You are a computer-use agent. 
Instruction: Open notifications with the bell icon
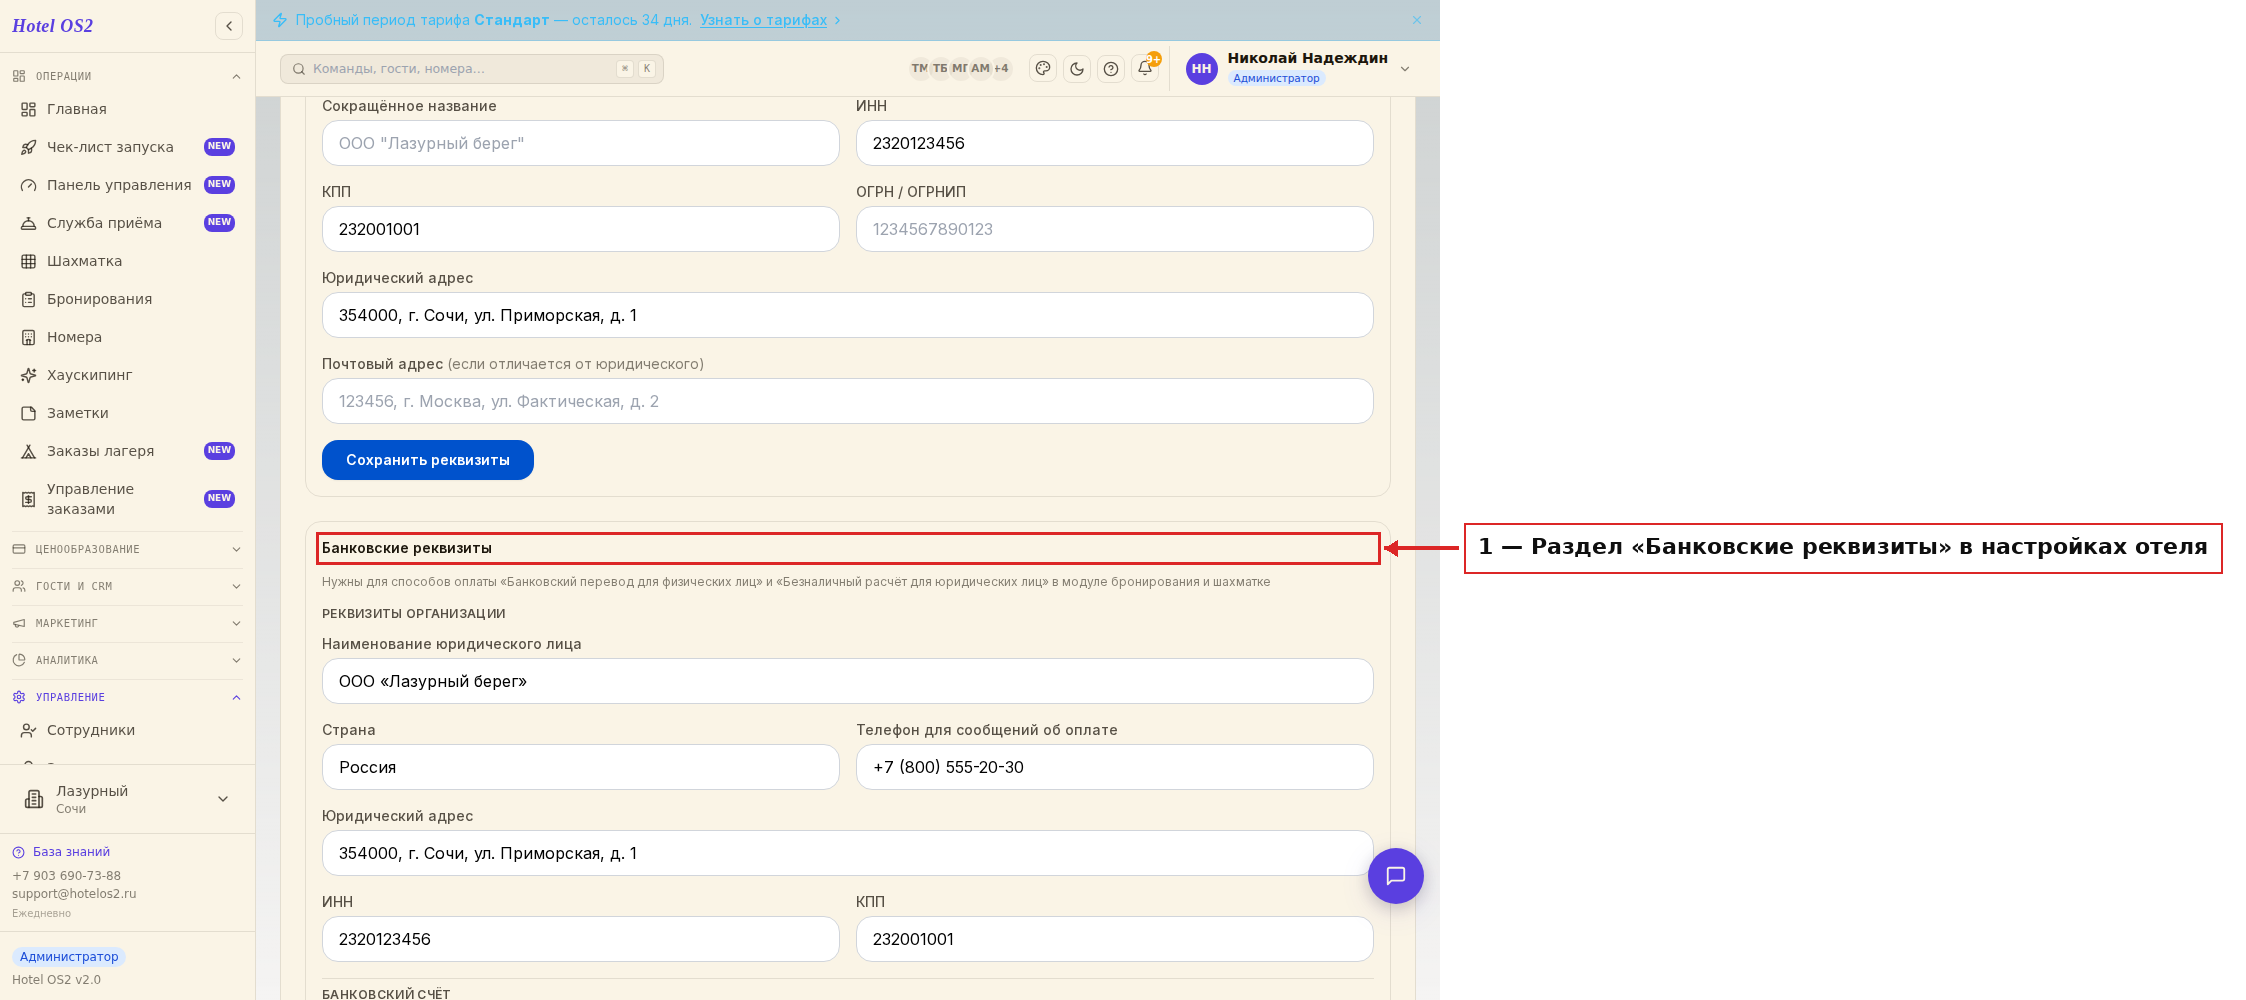coord(1145,69)
